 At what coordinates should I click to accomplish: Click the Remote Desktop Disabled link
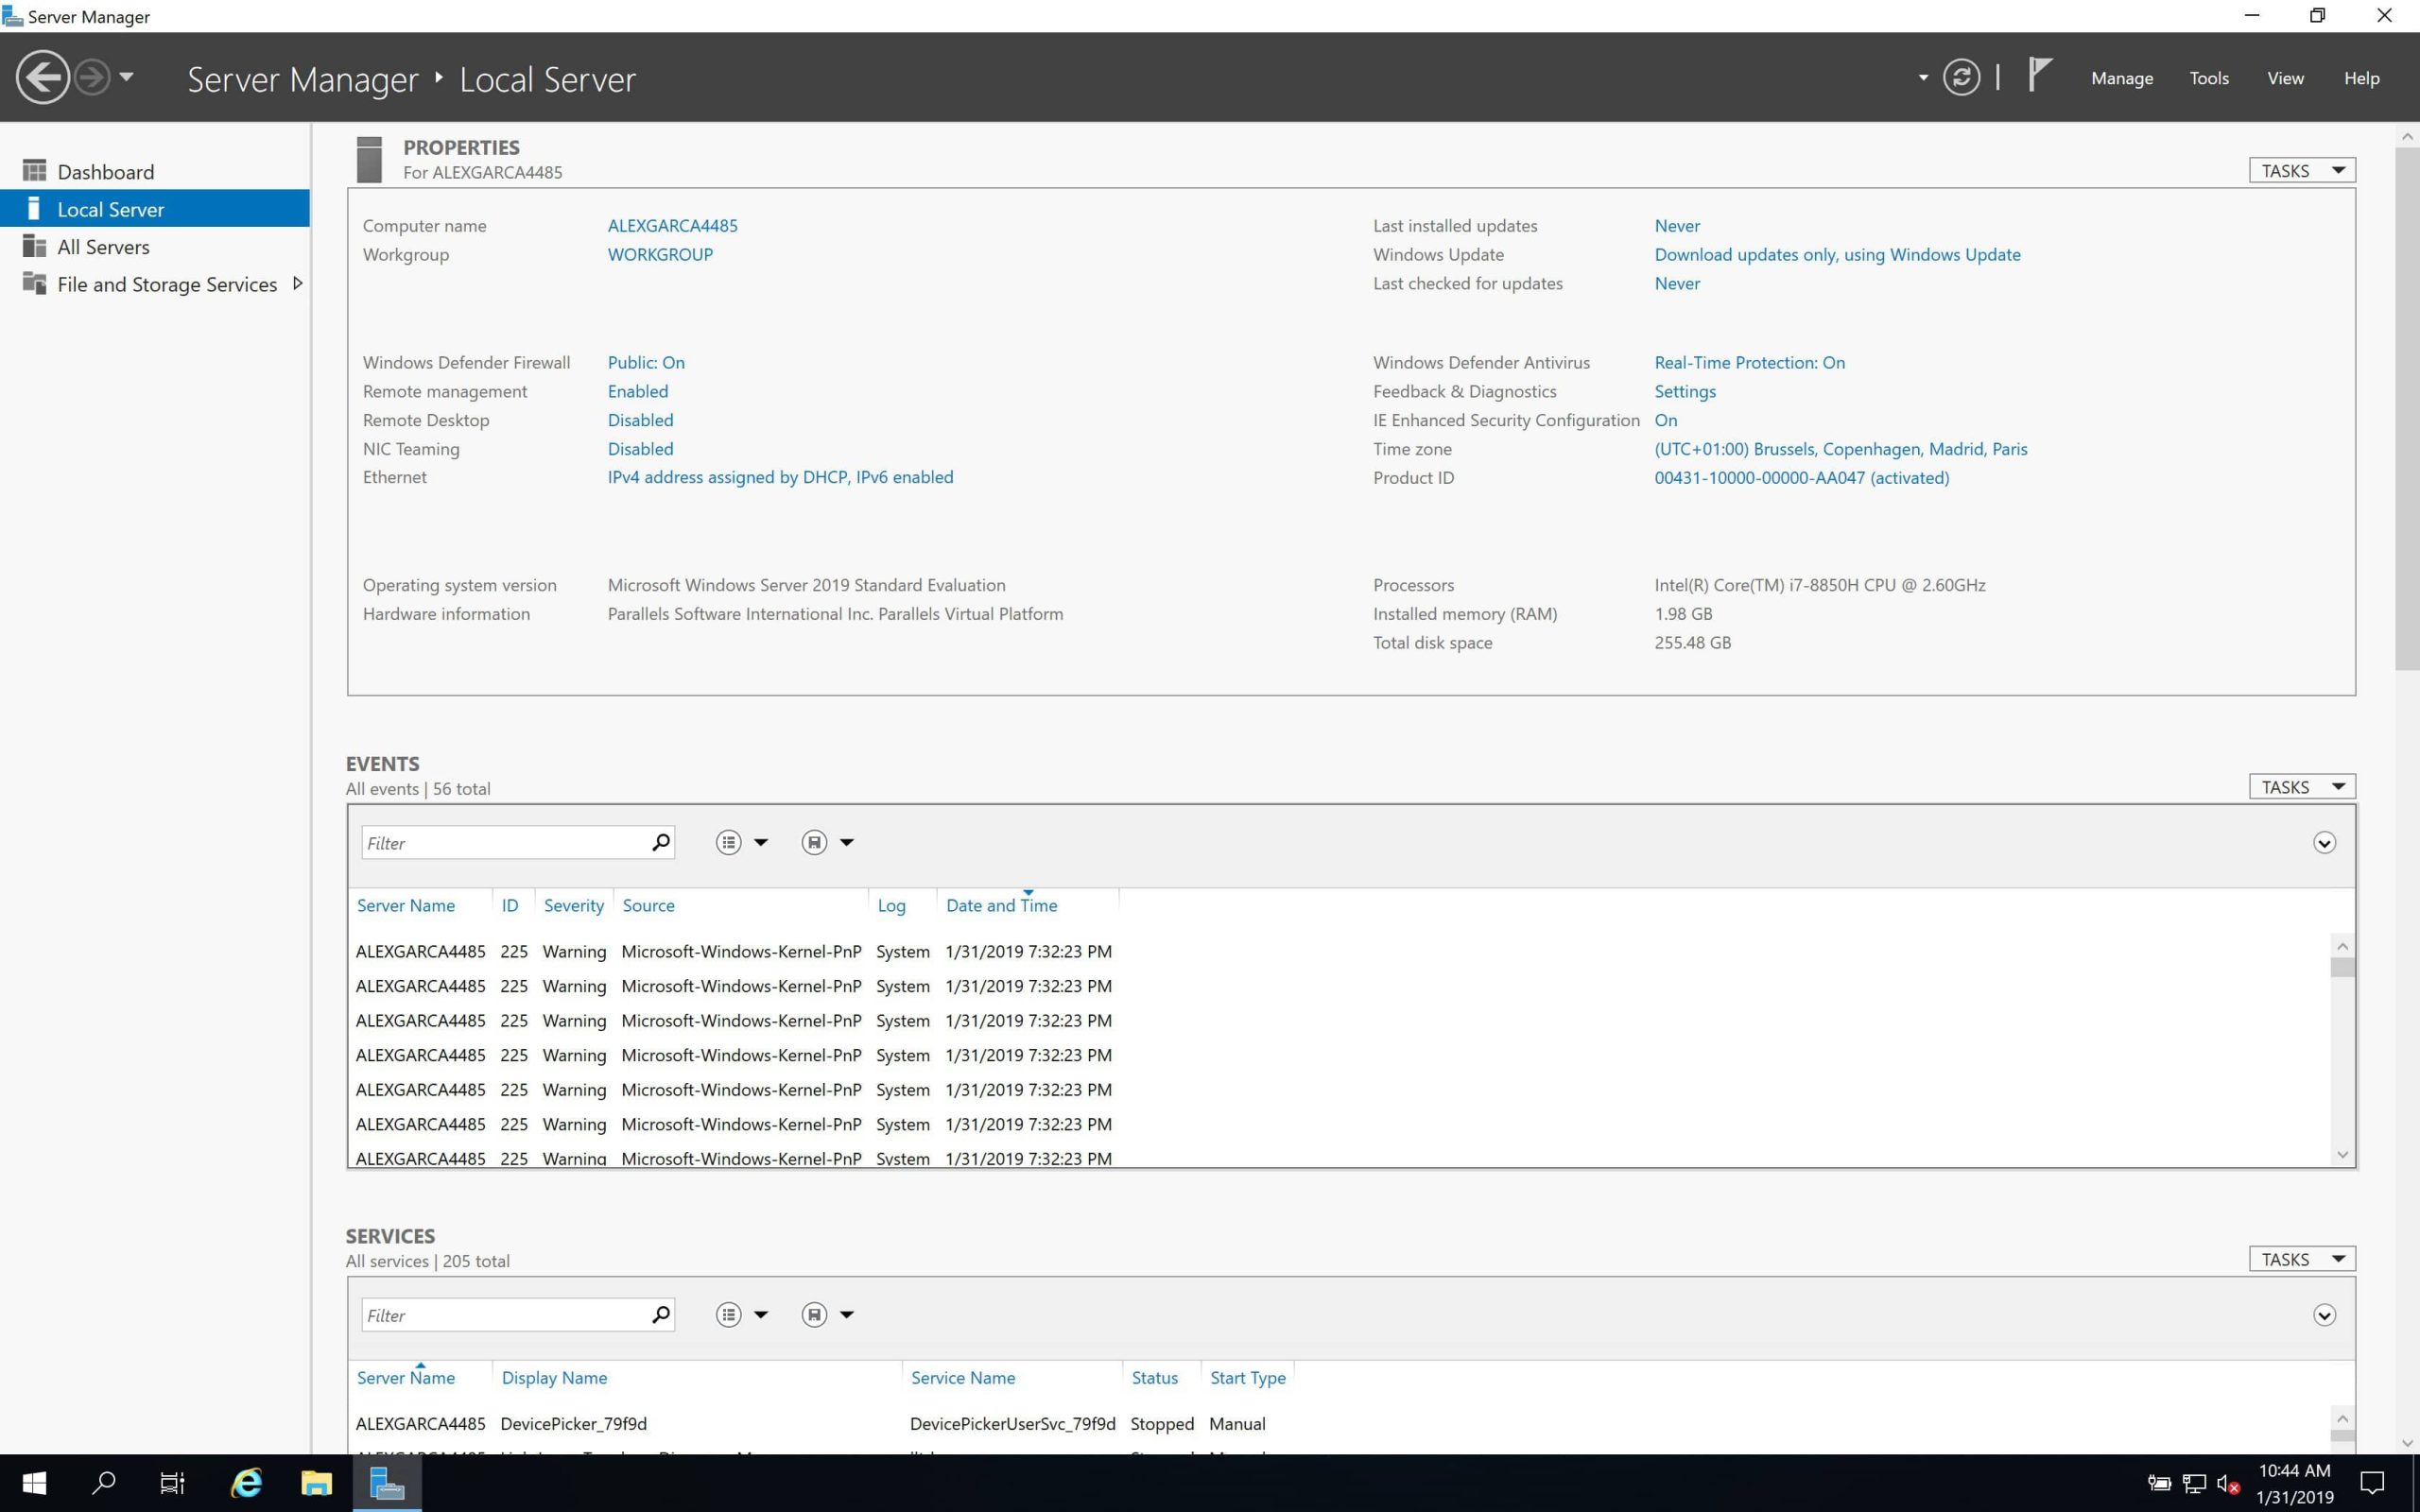[640, 420]
